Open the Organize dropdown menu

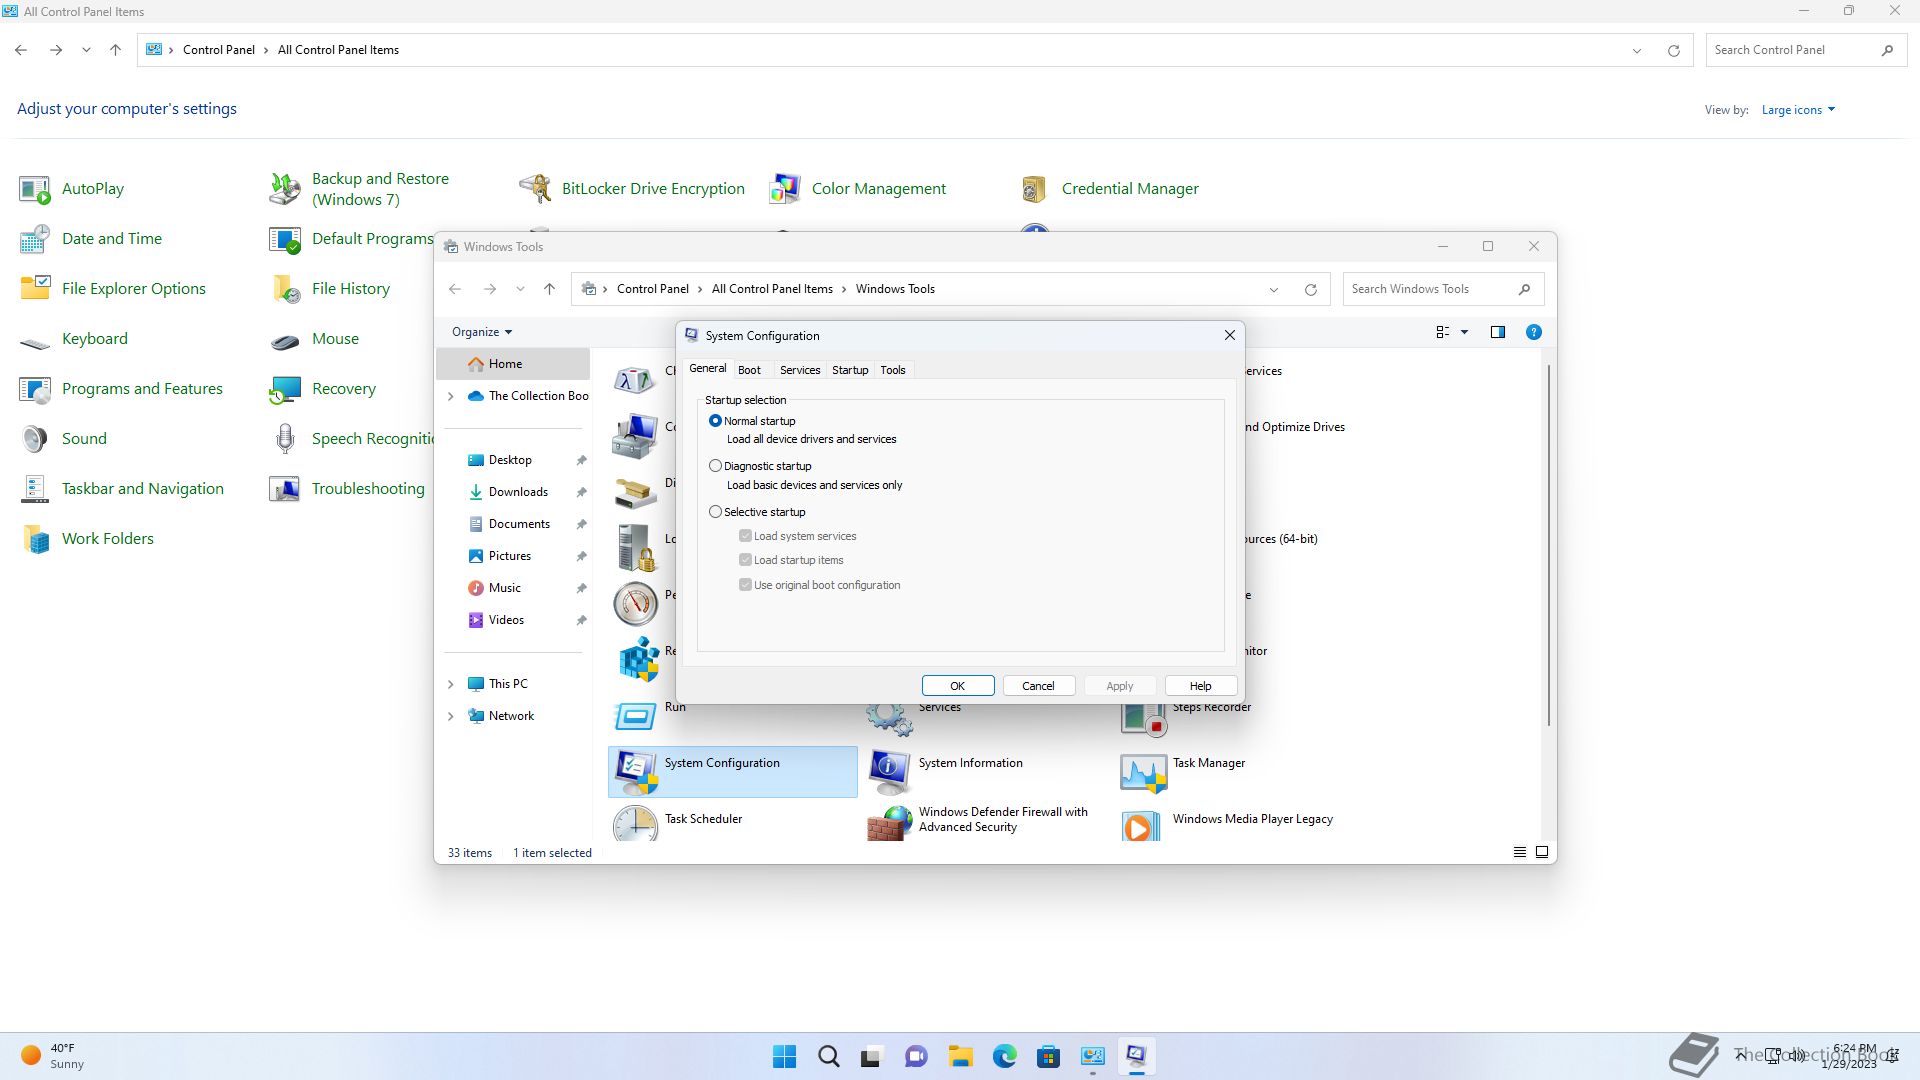pos(481,332)
